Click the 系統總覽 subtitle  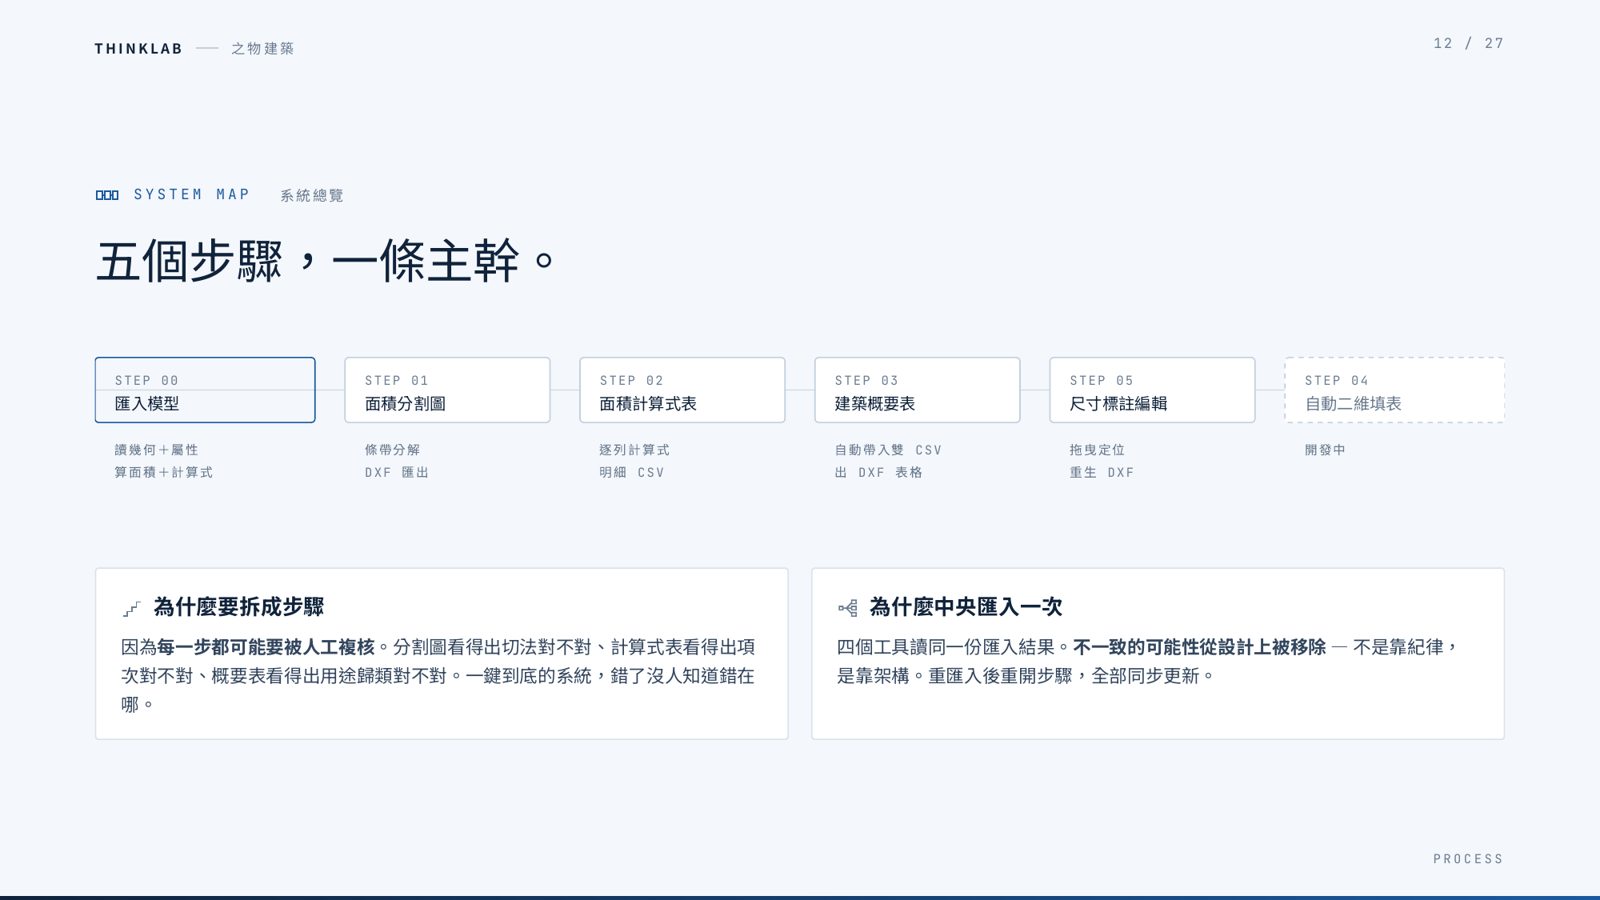[311, 196]
